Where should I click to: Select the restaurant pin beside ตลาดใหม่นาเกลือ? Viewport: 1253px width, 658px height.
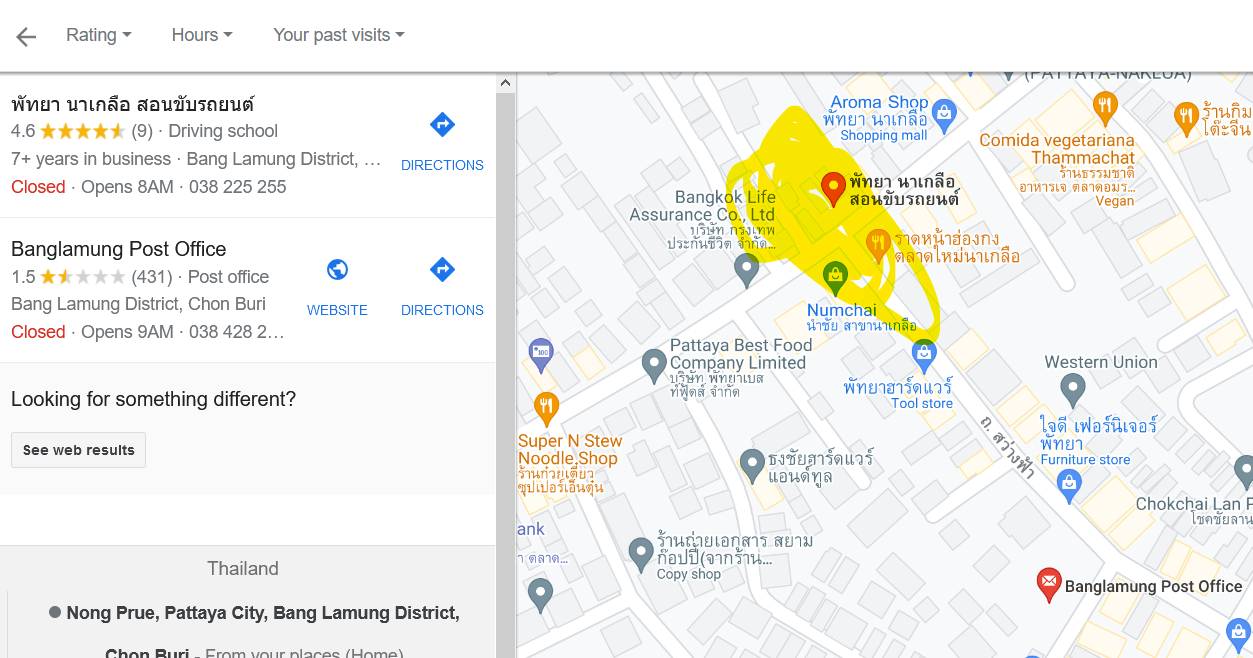pos(877,244)
